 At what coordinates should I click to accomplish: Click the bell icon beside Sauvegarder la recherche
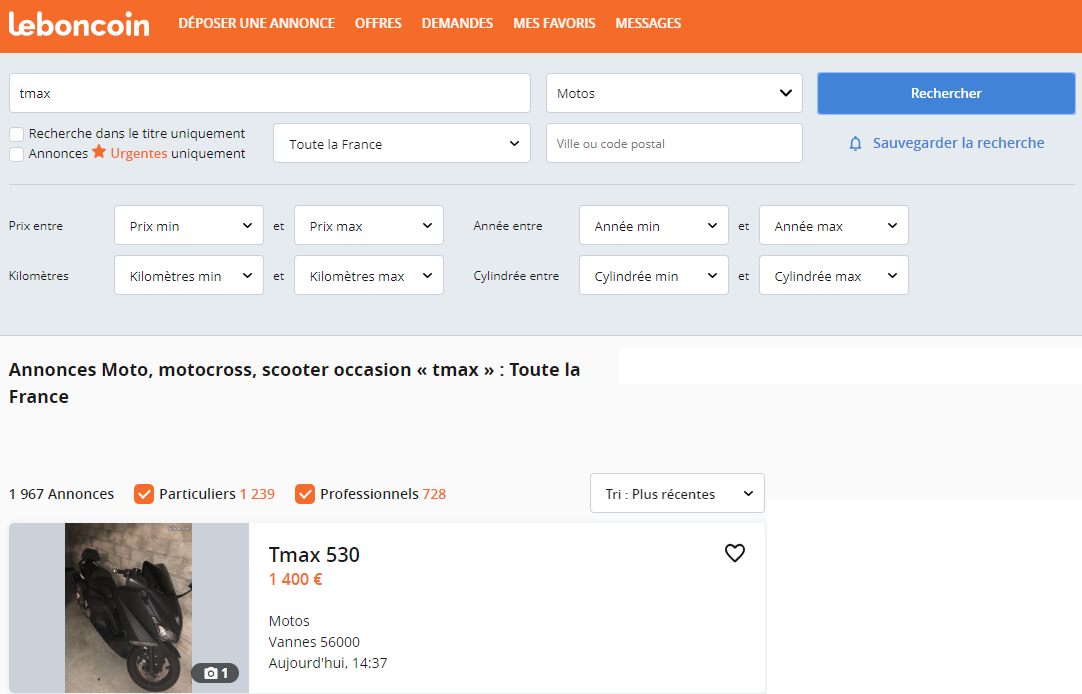pos(855,143)
